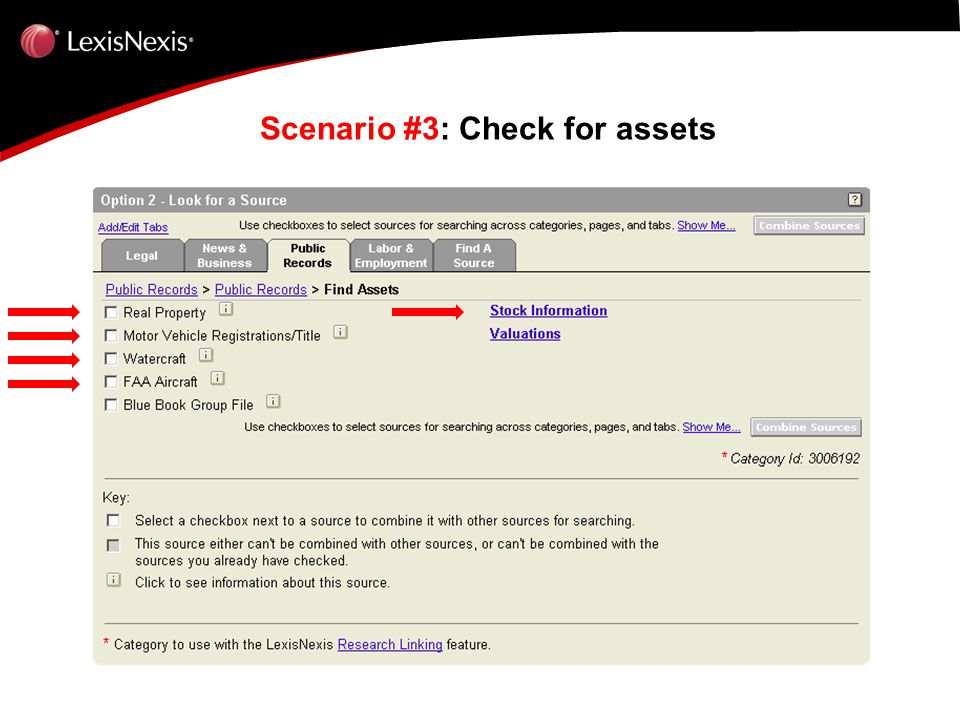Open the Find A Source tab

tap(474, 255)
